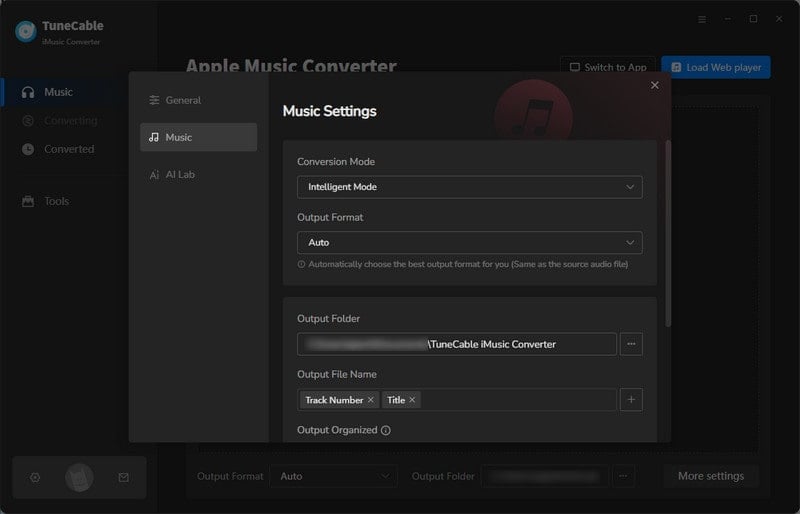Image resolution: width=800 pixels, height=514 pixels.
Task: Close the Music Settings dialog
Action: point(655,85)
